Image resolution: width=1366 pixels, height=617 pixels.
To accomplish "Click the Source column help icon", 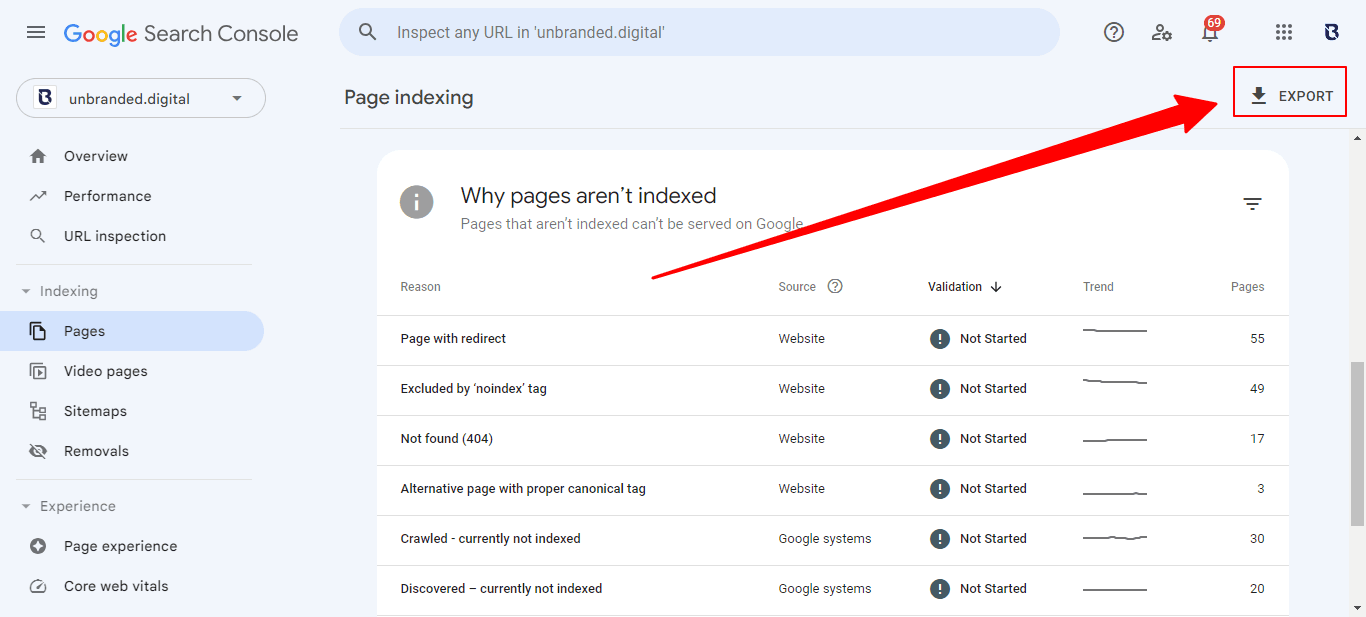I will click(x=835, y=286).
